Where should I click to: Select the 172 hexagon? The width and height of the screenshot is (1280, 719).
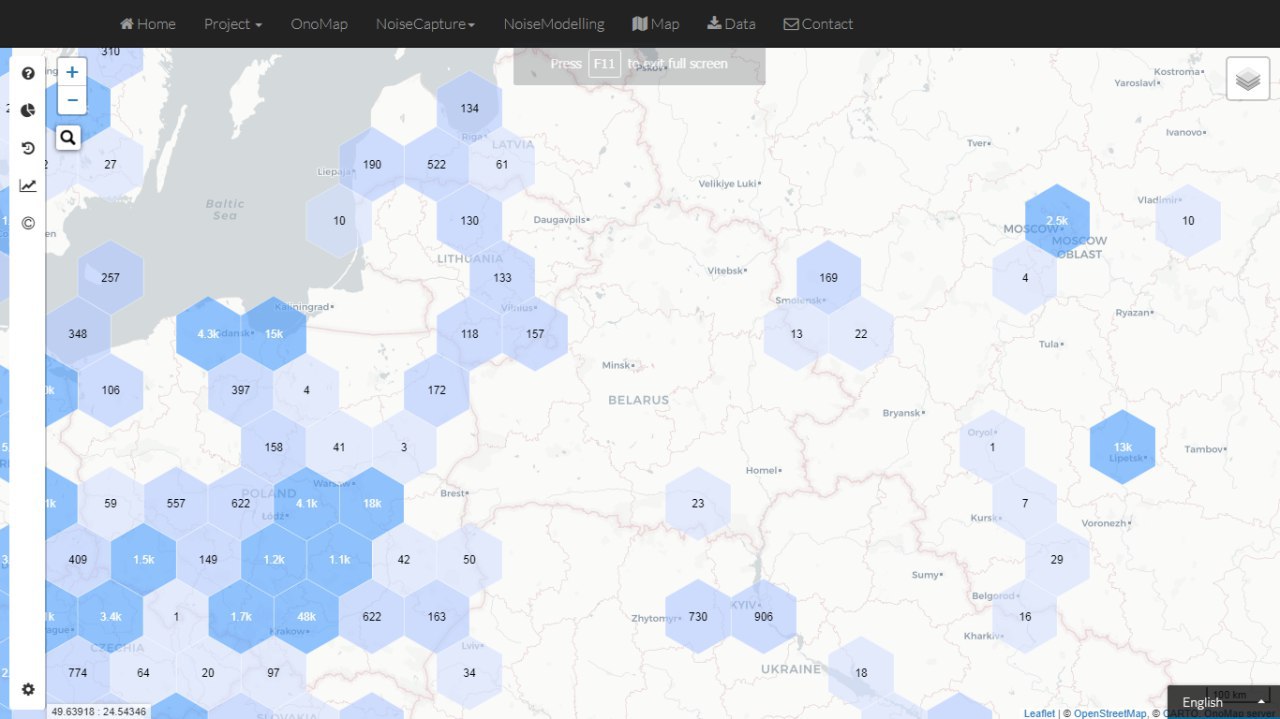coord(437,390)
